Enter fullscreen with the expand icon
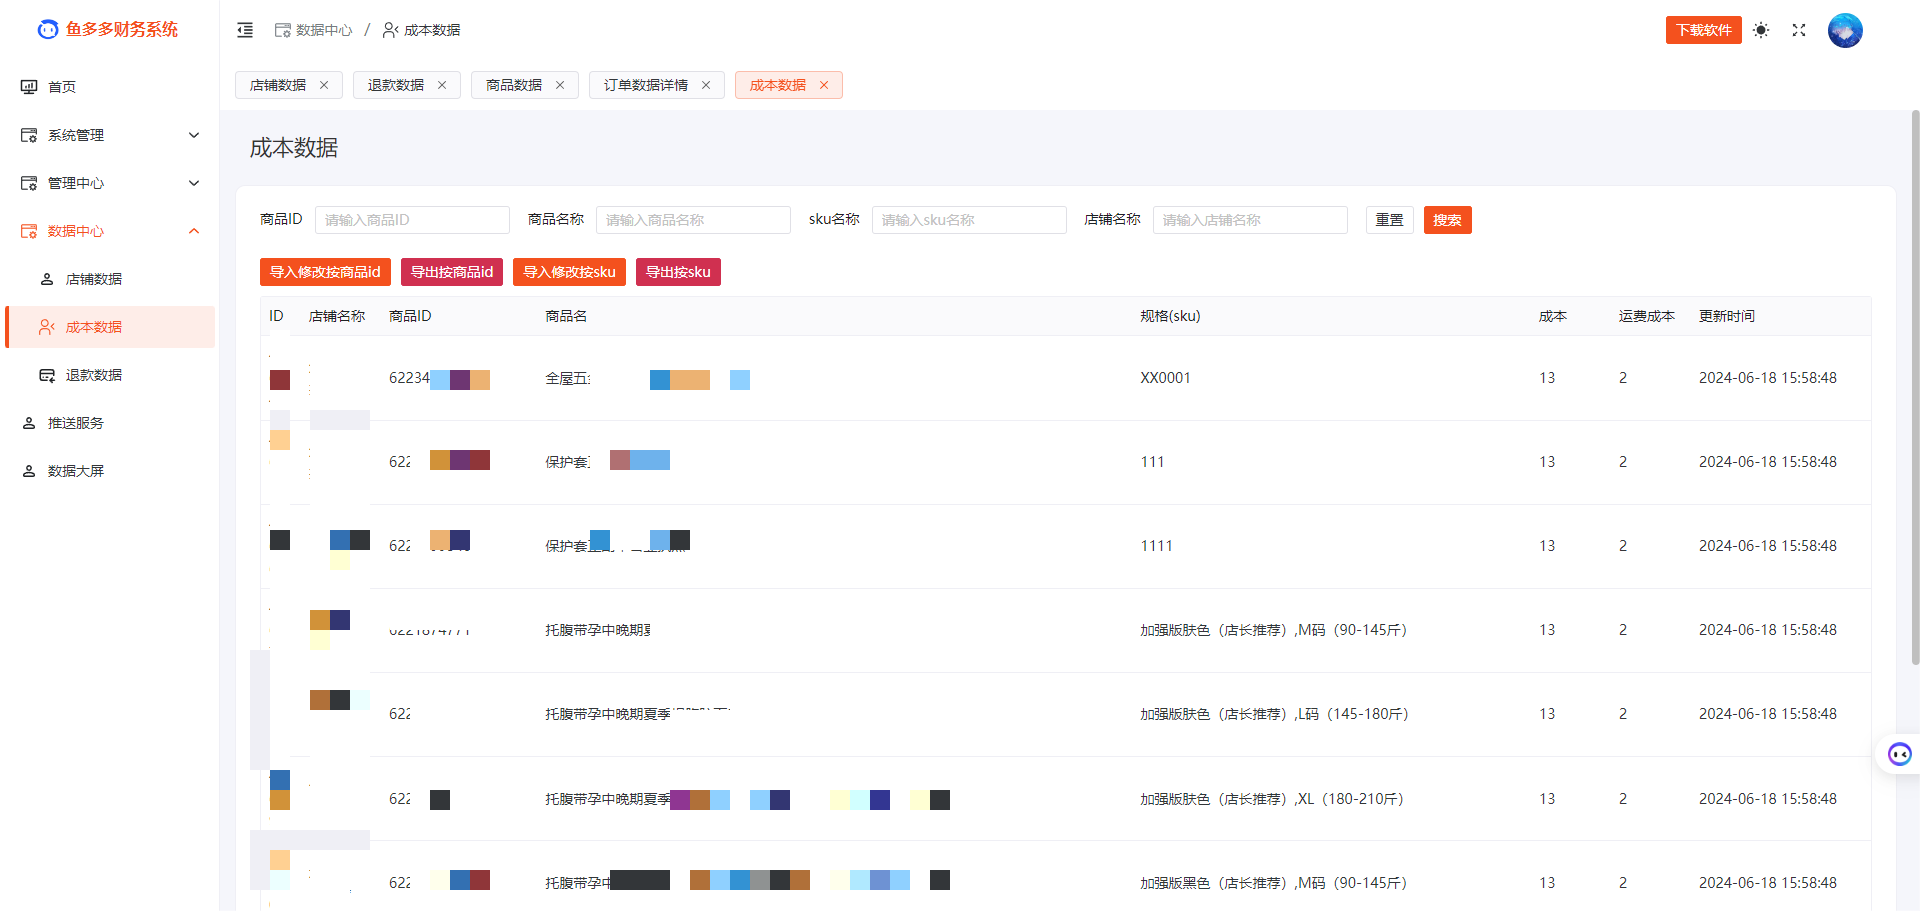Screen dimensions: 1920x911 1799,30
